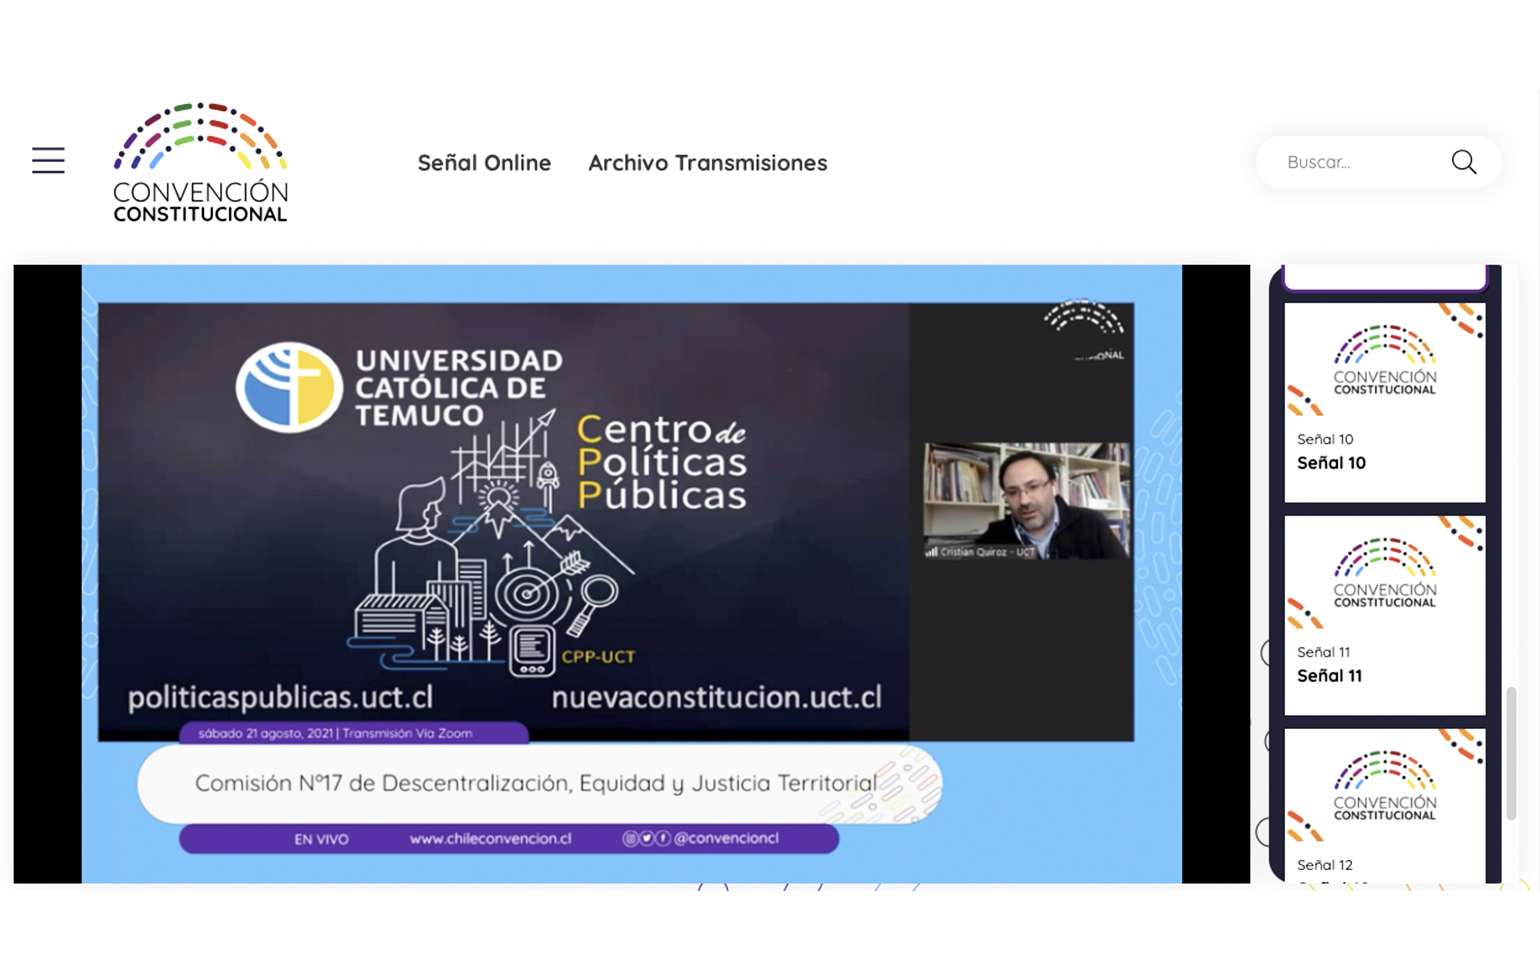
Task: Select the Señal 10 channel card
Action: click(x=1385, y=402)
